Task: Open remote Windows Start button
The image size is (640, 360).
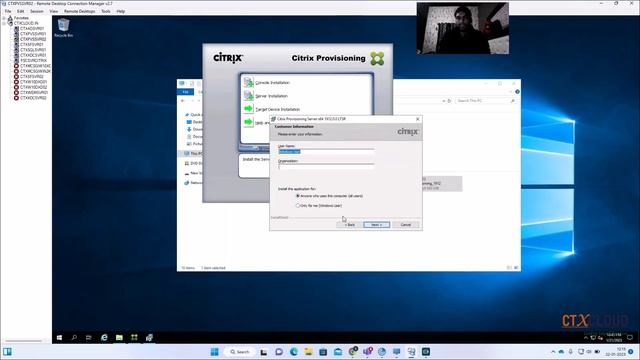Action: click(60, 338)
